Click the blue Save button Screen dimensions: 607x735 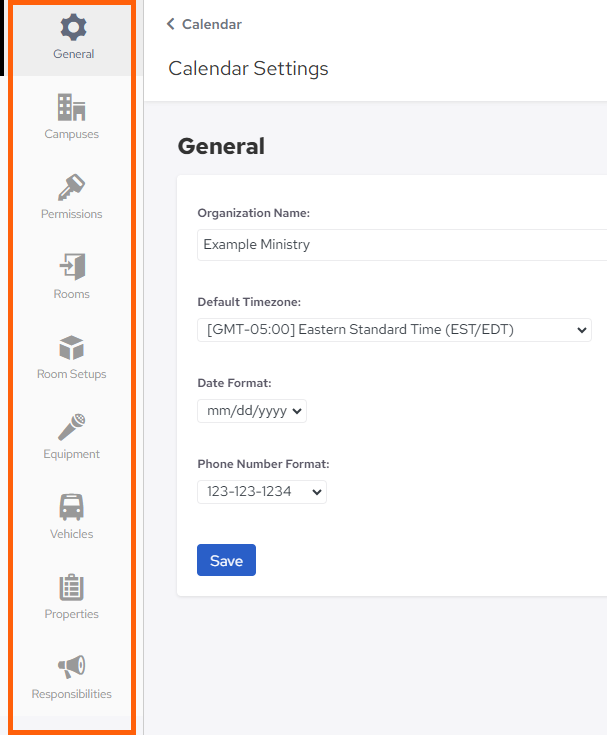[226, 560]
